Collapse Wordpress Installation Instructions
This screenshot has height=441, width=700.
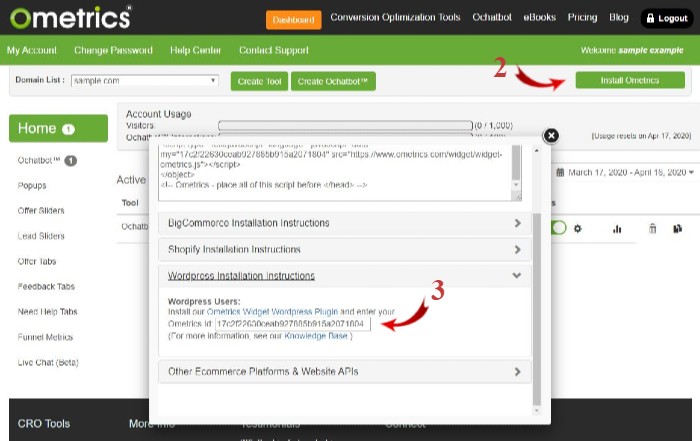point(345,276)
